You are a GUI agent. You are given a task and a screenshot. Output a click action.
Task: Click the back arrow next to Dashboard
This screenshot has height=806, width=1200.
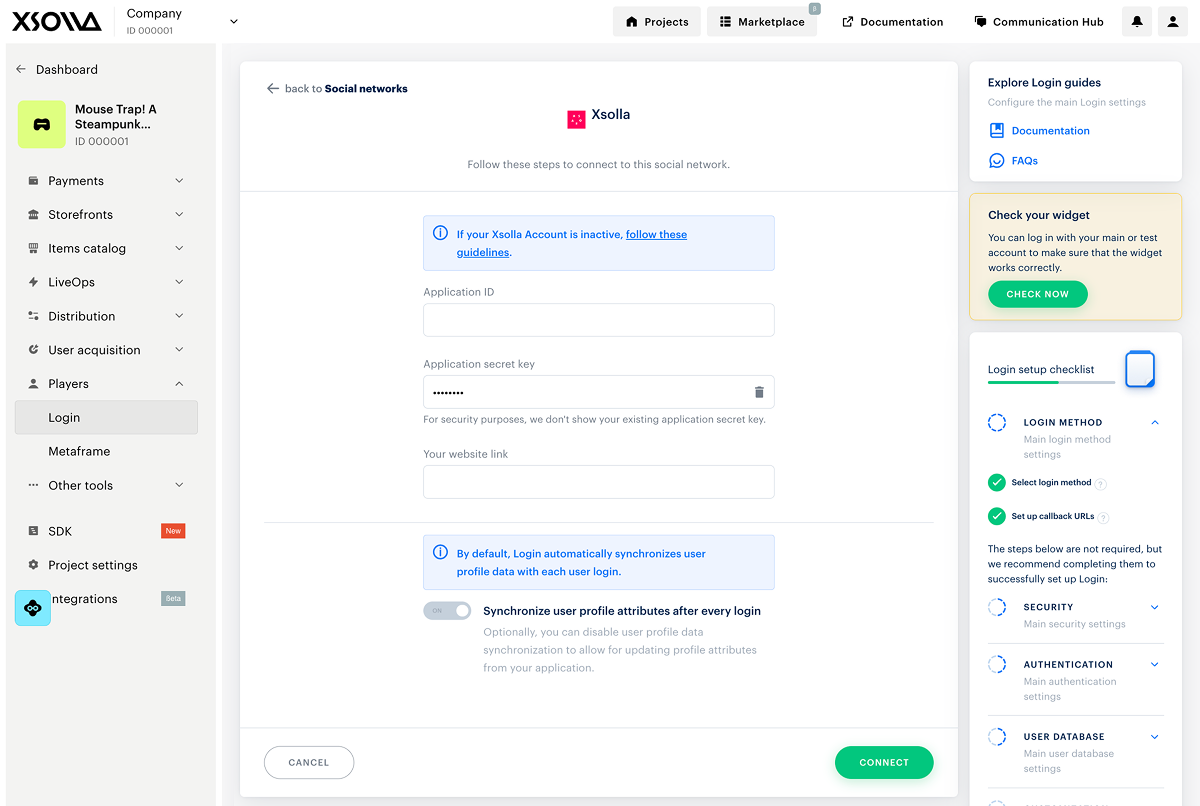coord(21,70)
